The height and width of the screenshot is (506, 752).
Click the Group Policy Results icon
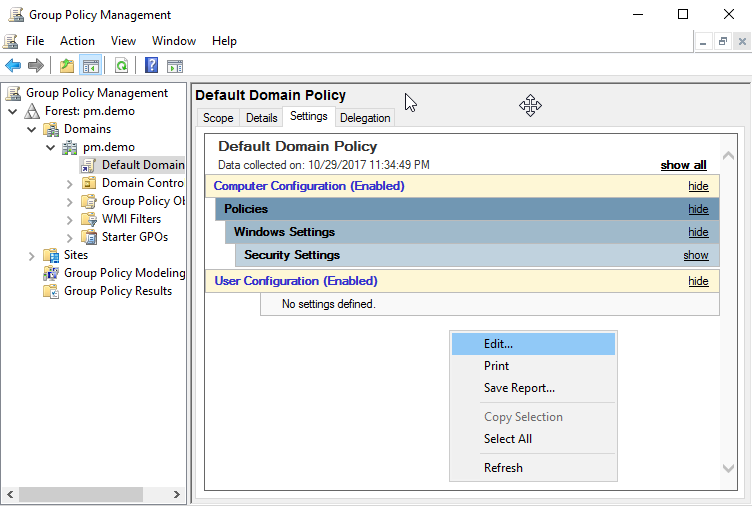(x=51, y=291)
